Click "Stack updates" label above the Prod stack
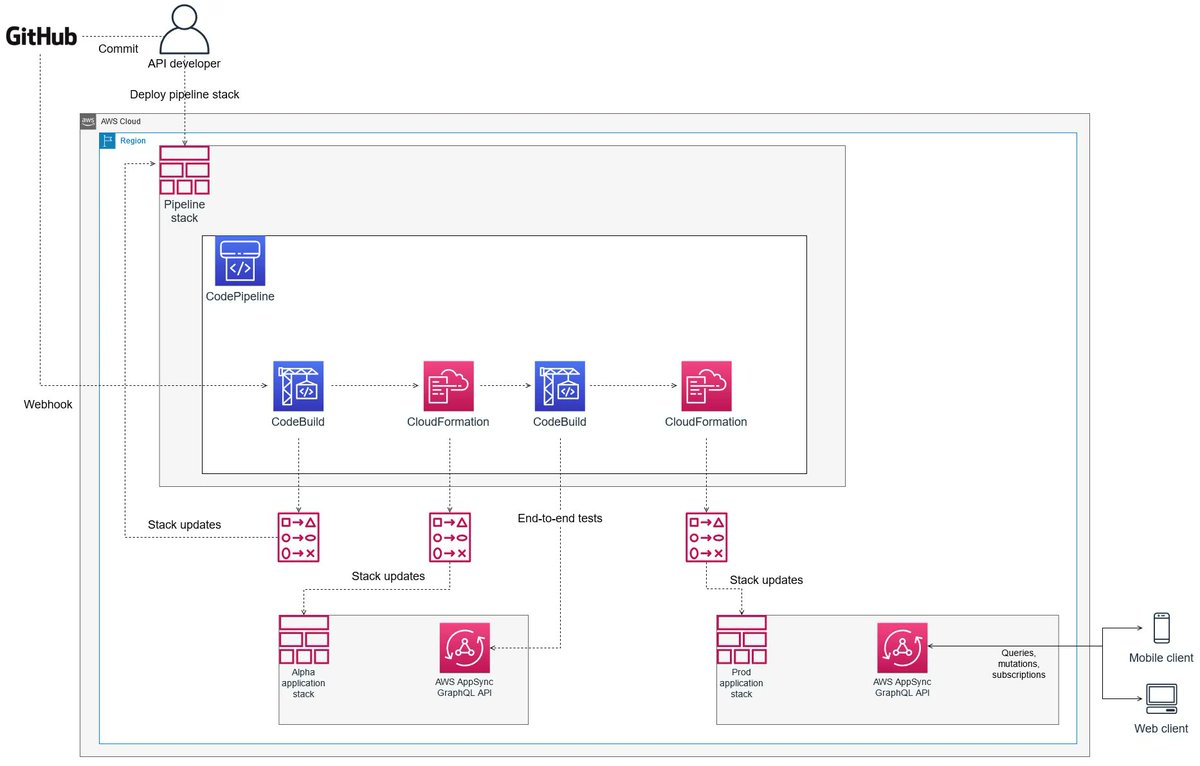Screen dimensions: 1200x766 pos(766,580)
